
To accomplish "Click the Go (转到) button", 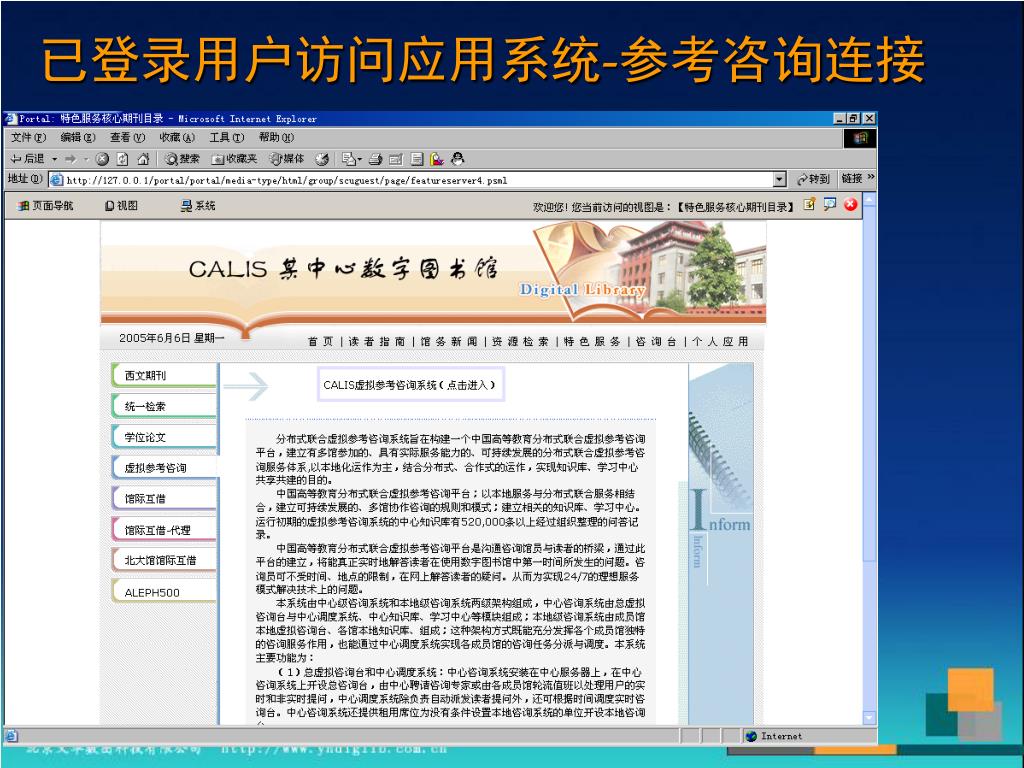I will pos(813,179).
